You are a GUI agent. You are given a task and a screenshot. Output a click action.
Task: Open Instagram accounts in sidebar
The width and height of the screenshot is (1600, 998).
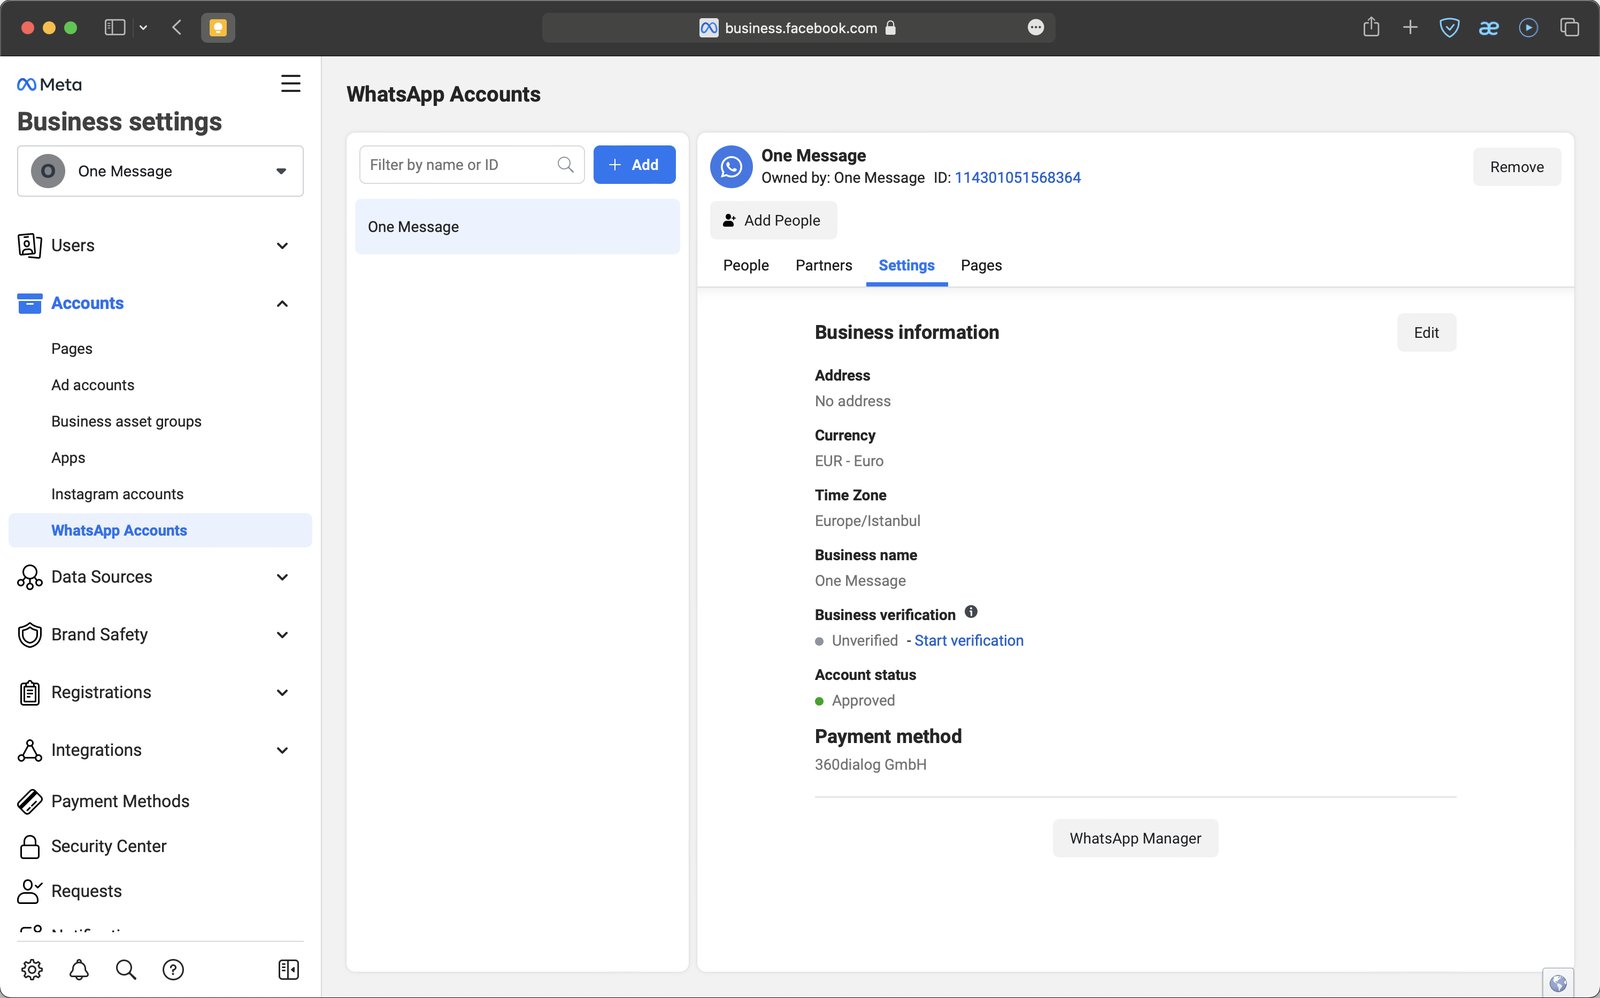[117, 494]
